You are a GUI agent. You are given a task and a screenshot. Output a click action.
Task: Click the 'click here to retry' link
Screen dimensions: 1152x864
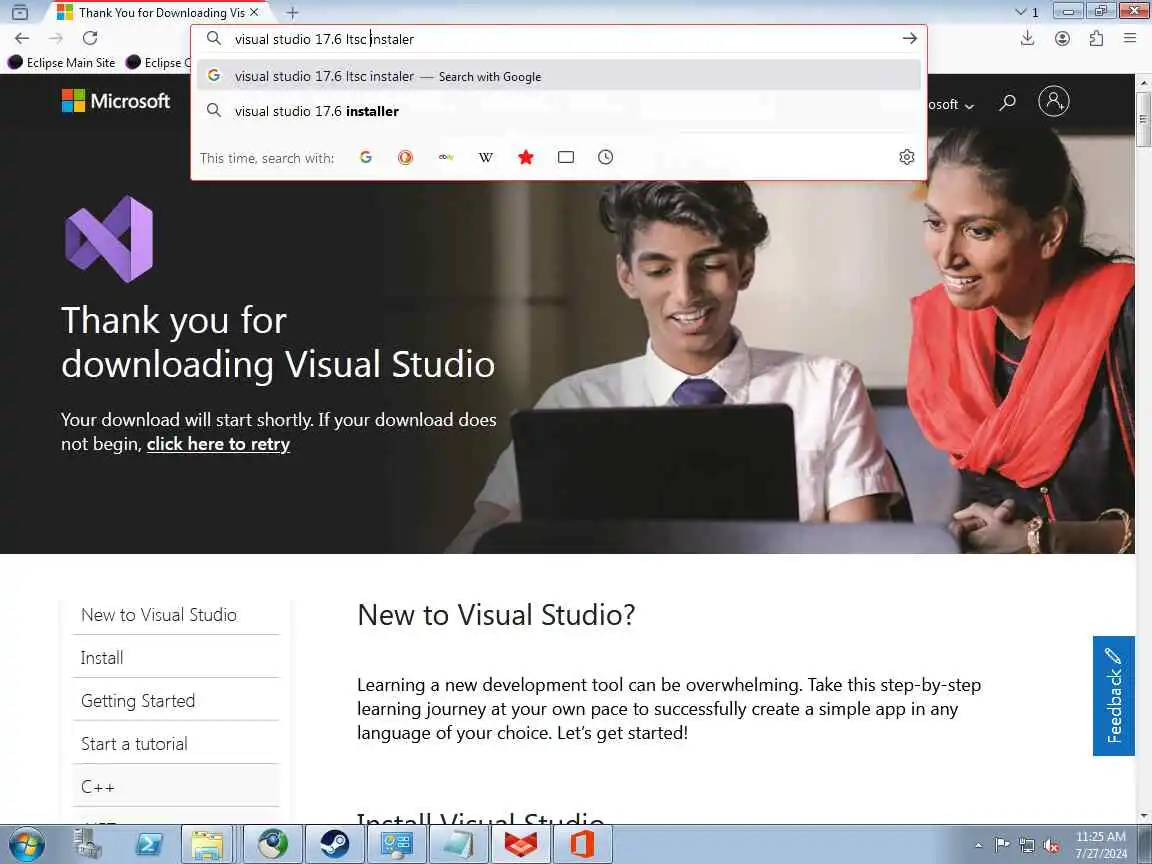218,444
